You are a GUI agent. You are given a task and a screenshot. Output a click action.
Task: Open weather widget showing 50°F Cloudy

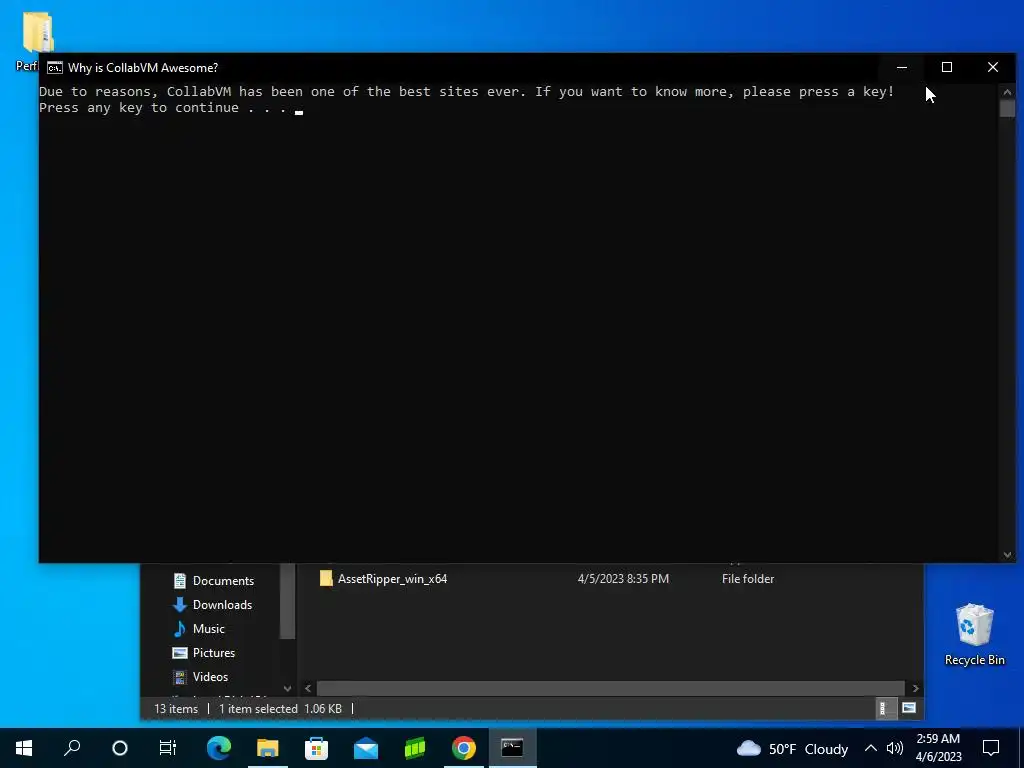(792, 748)
